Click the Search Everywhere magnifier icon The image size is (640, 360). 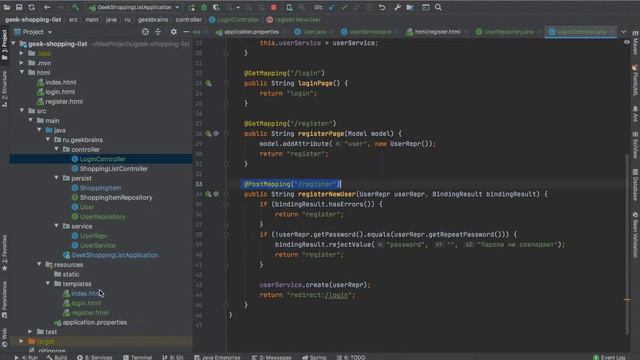coord(438,7)
